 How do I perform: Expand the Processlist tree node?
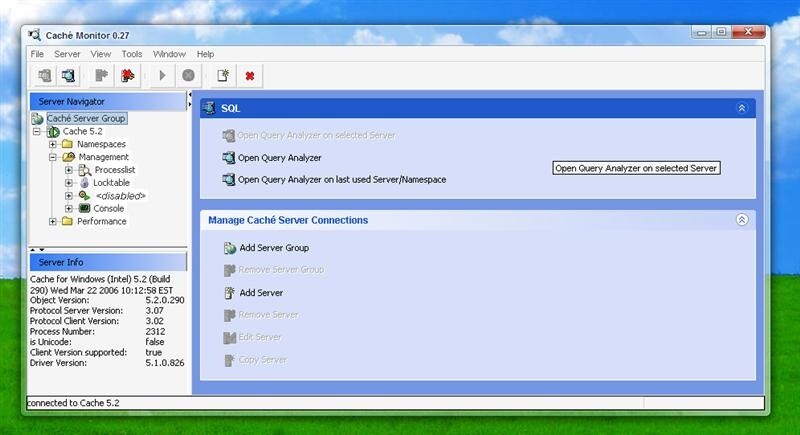pos(69,170)
